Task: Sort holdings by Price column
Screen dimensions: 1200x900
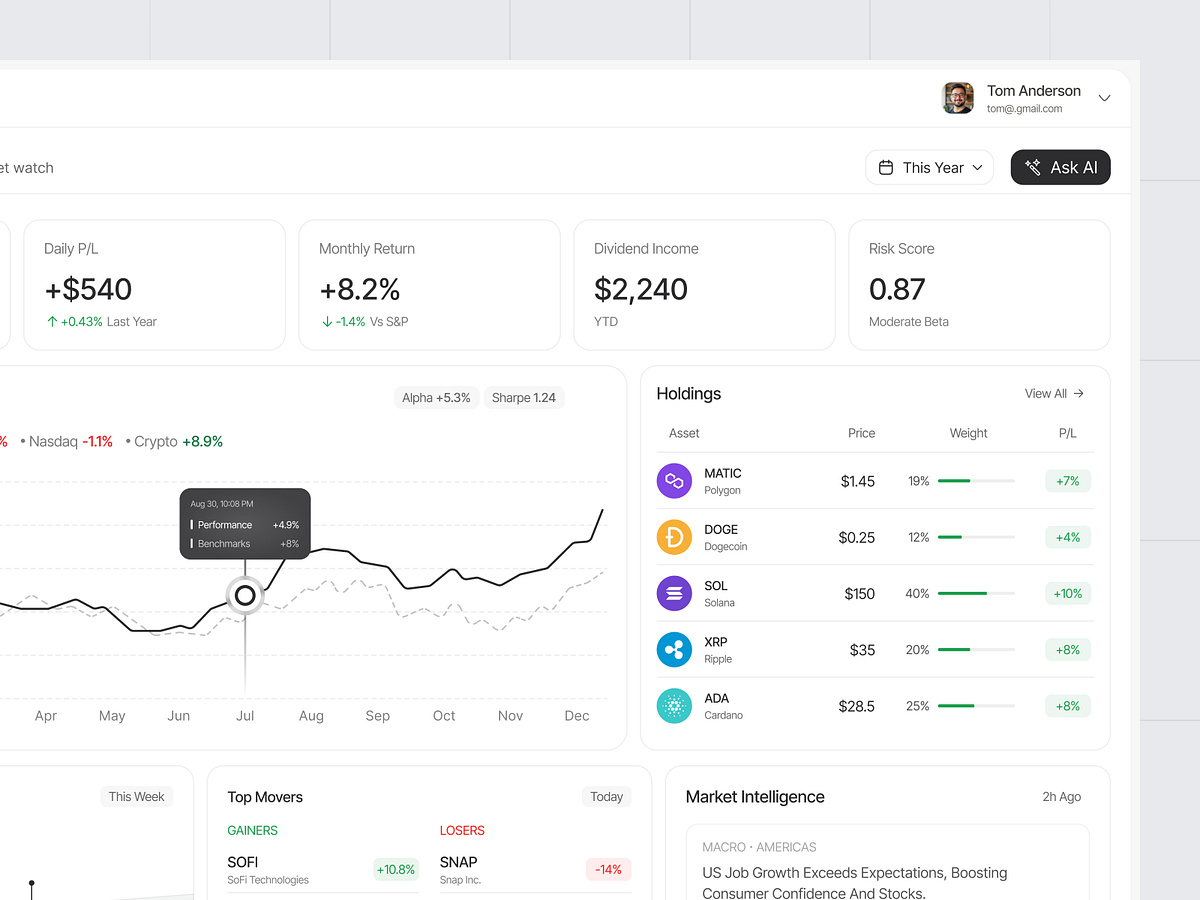Action: [861, 433]
